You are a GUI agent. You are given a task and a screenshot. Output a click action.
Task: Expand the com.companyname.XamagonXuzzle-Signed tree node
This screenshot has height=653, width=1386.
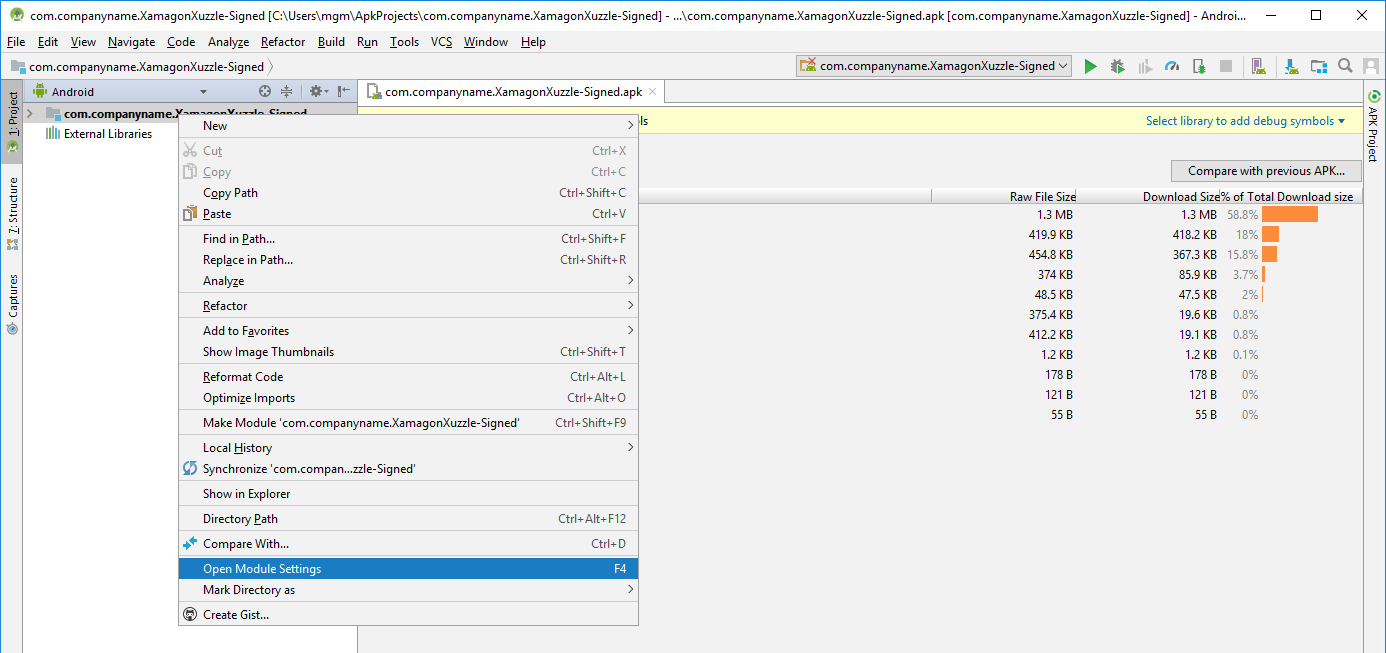tap(30, 113)
